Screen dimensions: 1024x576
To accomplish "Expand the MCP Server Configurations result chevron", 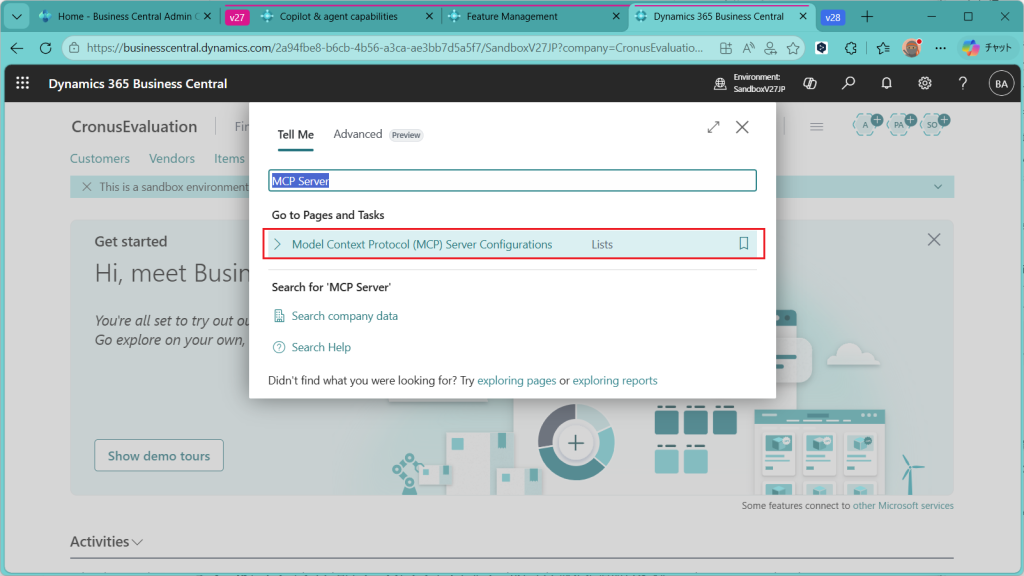I will [278, 244].
